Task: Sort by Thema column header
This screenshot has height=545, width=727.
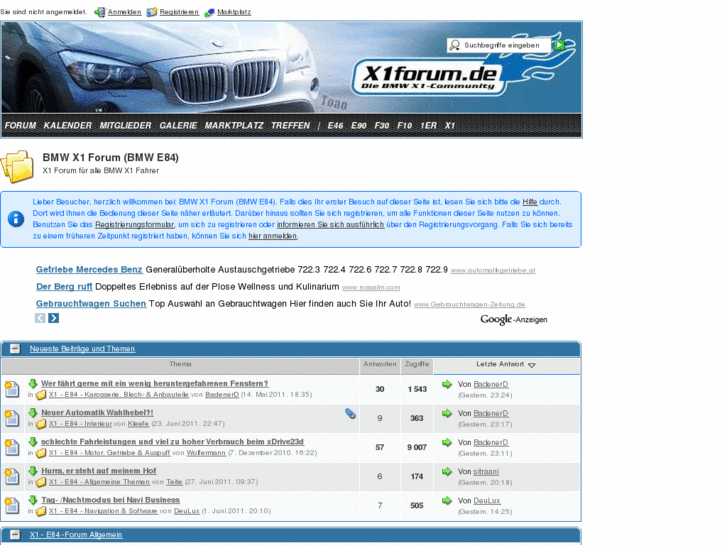Action: point(180,364)
